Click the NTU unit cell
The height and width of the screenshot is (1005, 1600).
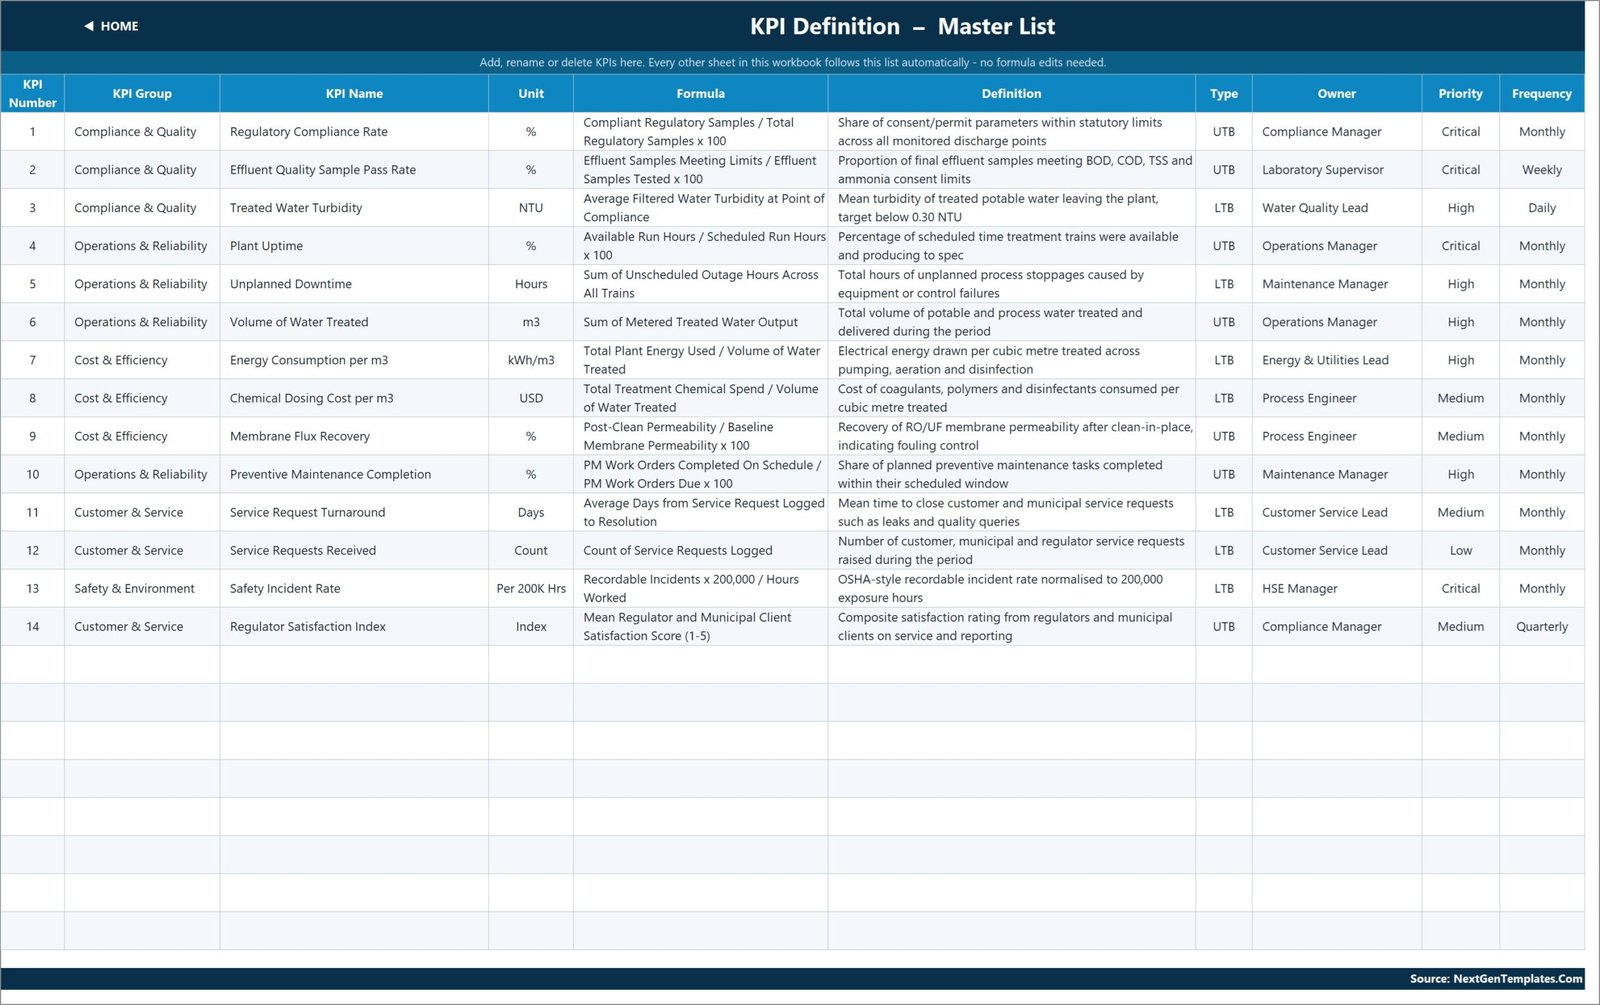pos(531,208)
